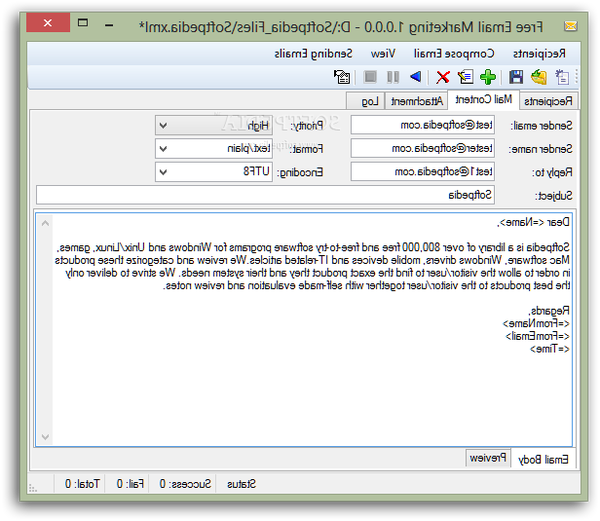Start sending with the blue play icon
The height and width of the screenshot is (521, 600).
pyautogui.click(x=415, y=76)
